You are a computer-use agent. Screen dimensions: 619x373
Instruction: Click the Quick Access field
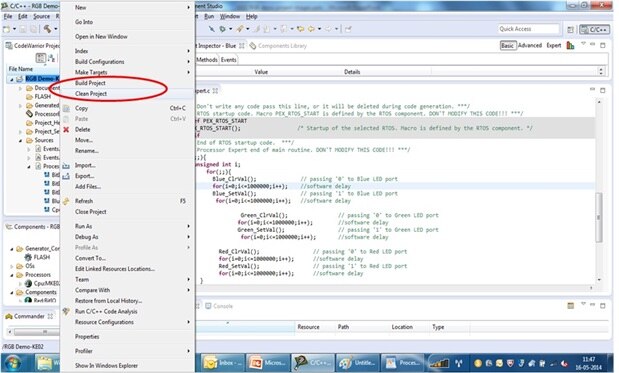pos(528,29)
